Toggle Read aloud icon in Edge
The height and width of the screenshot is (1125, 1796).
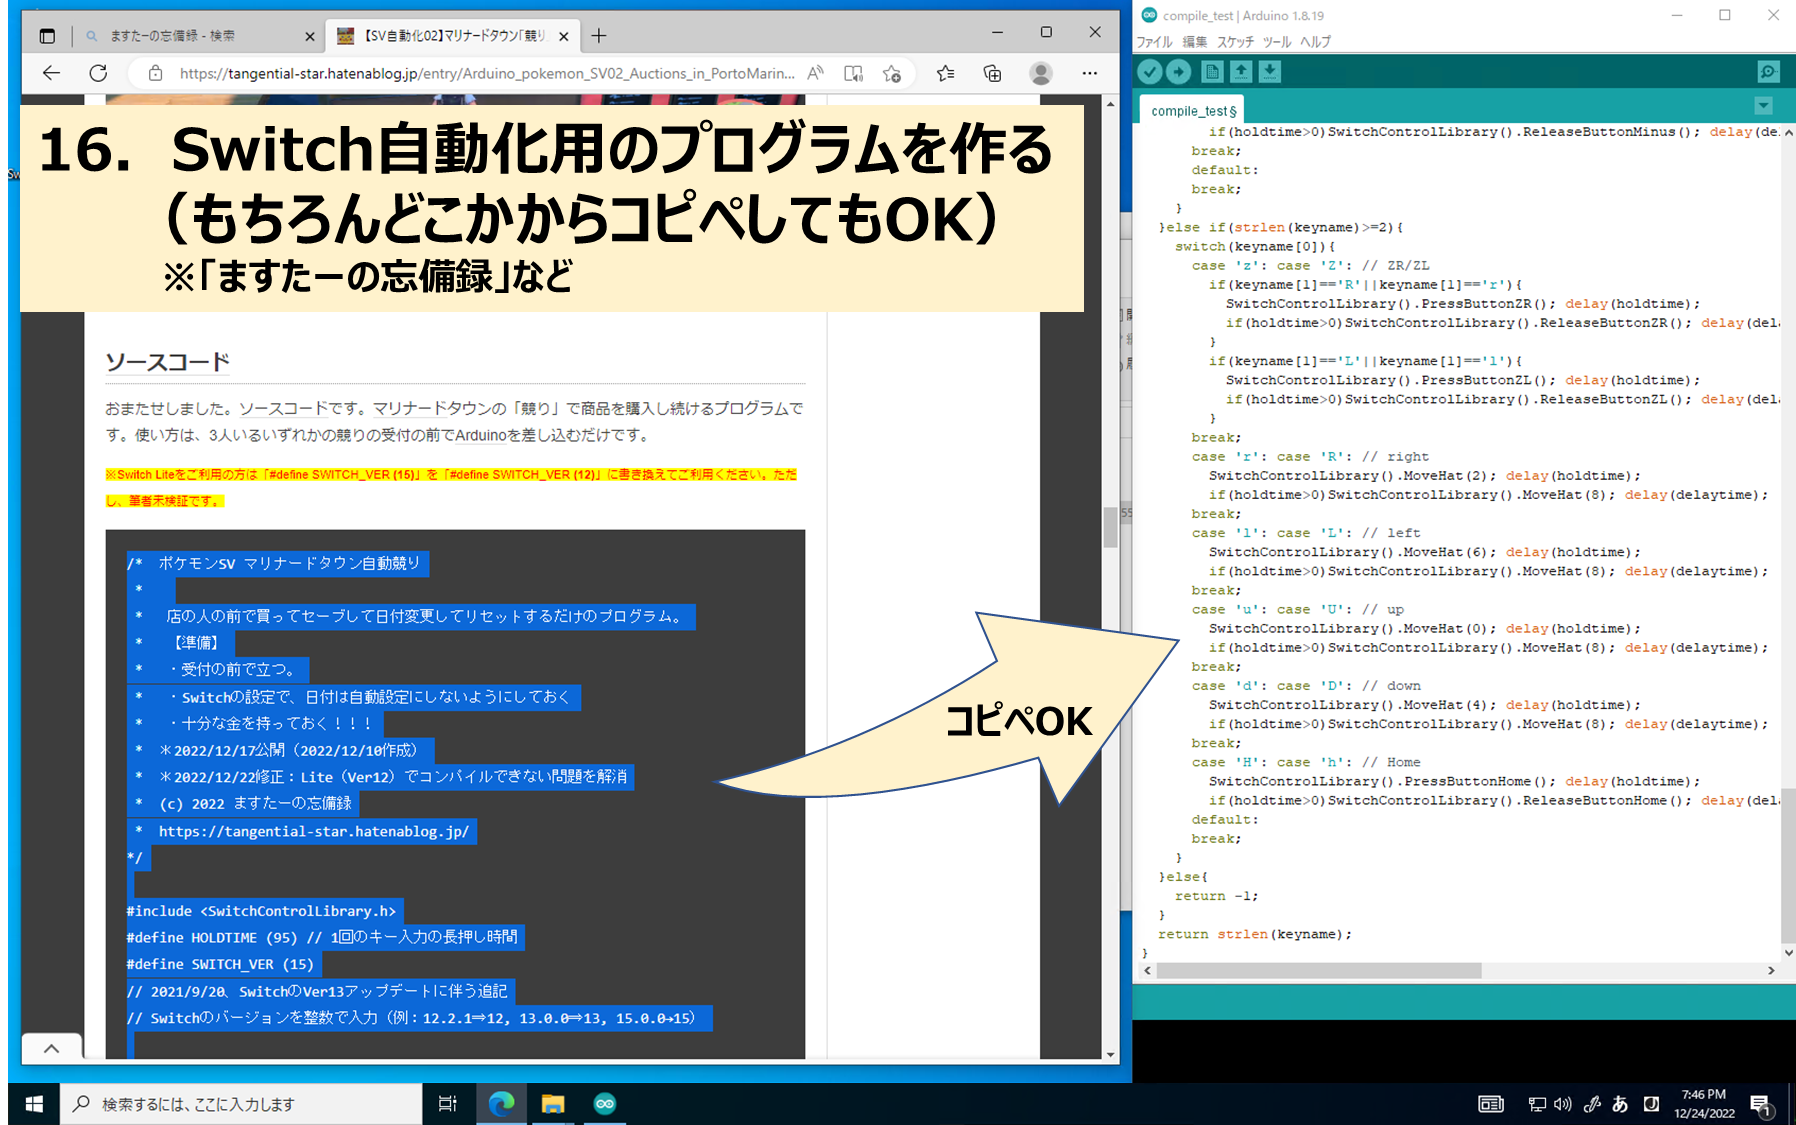(x=816, y=73)
